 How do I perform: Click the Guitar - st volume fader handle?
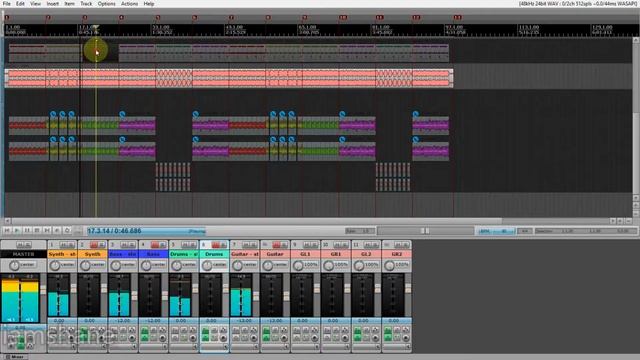(x=256, y=296)
